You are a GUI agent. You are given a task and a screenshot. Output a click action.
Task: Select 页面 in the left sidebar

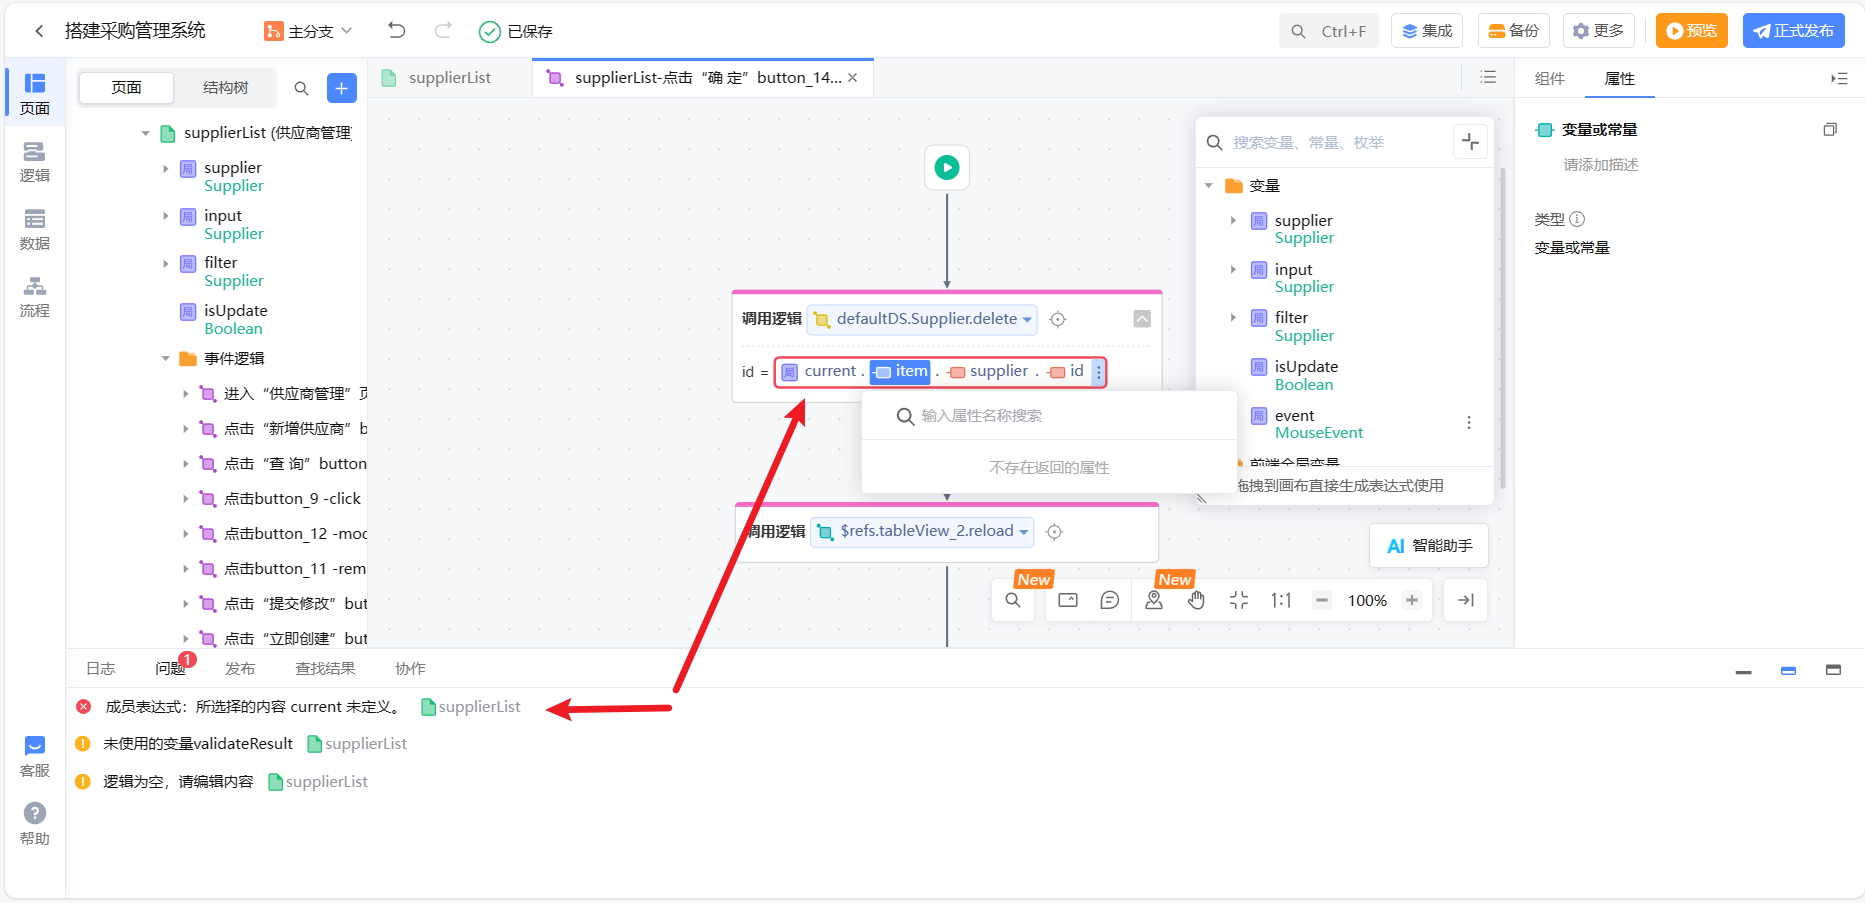click(35, 94)
